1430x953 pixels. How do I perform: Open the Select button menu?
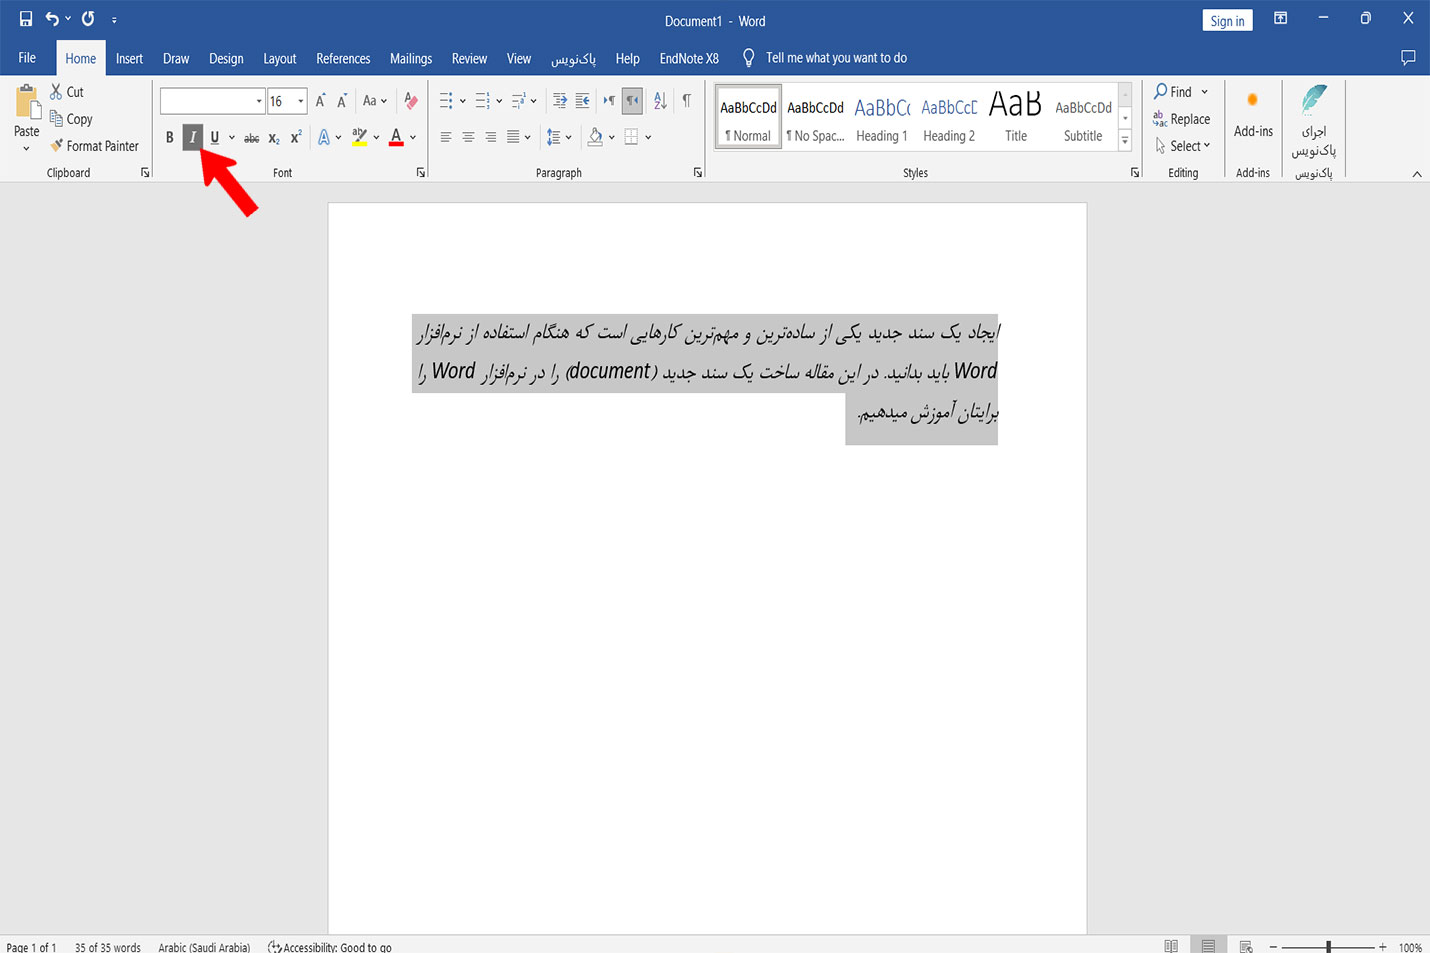1183,145
